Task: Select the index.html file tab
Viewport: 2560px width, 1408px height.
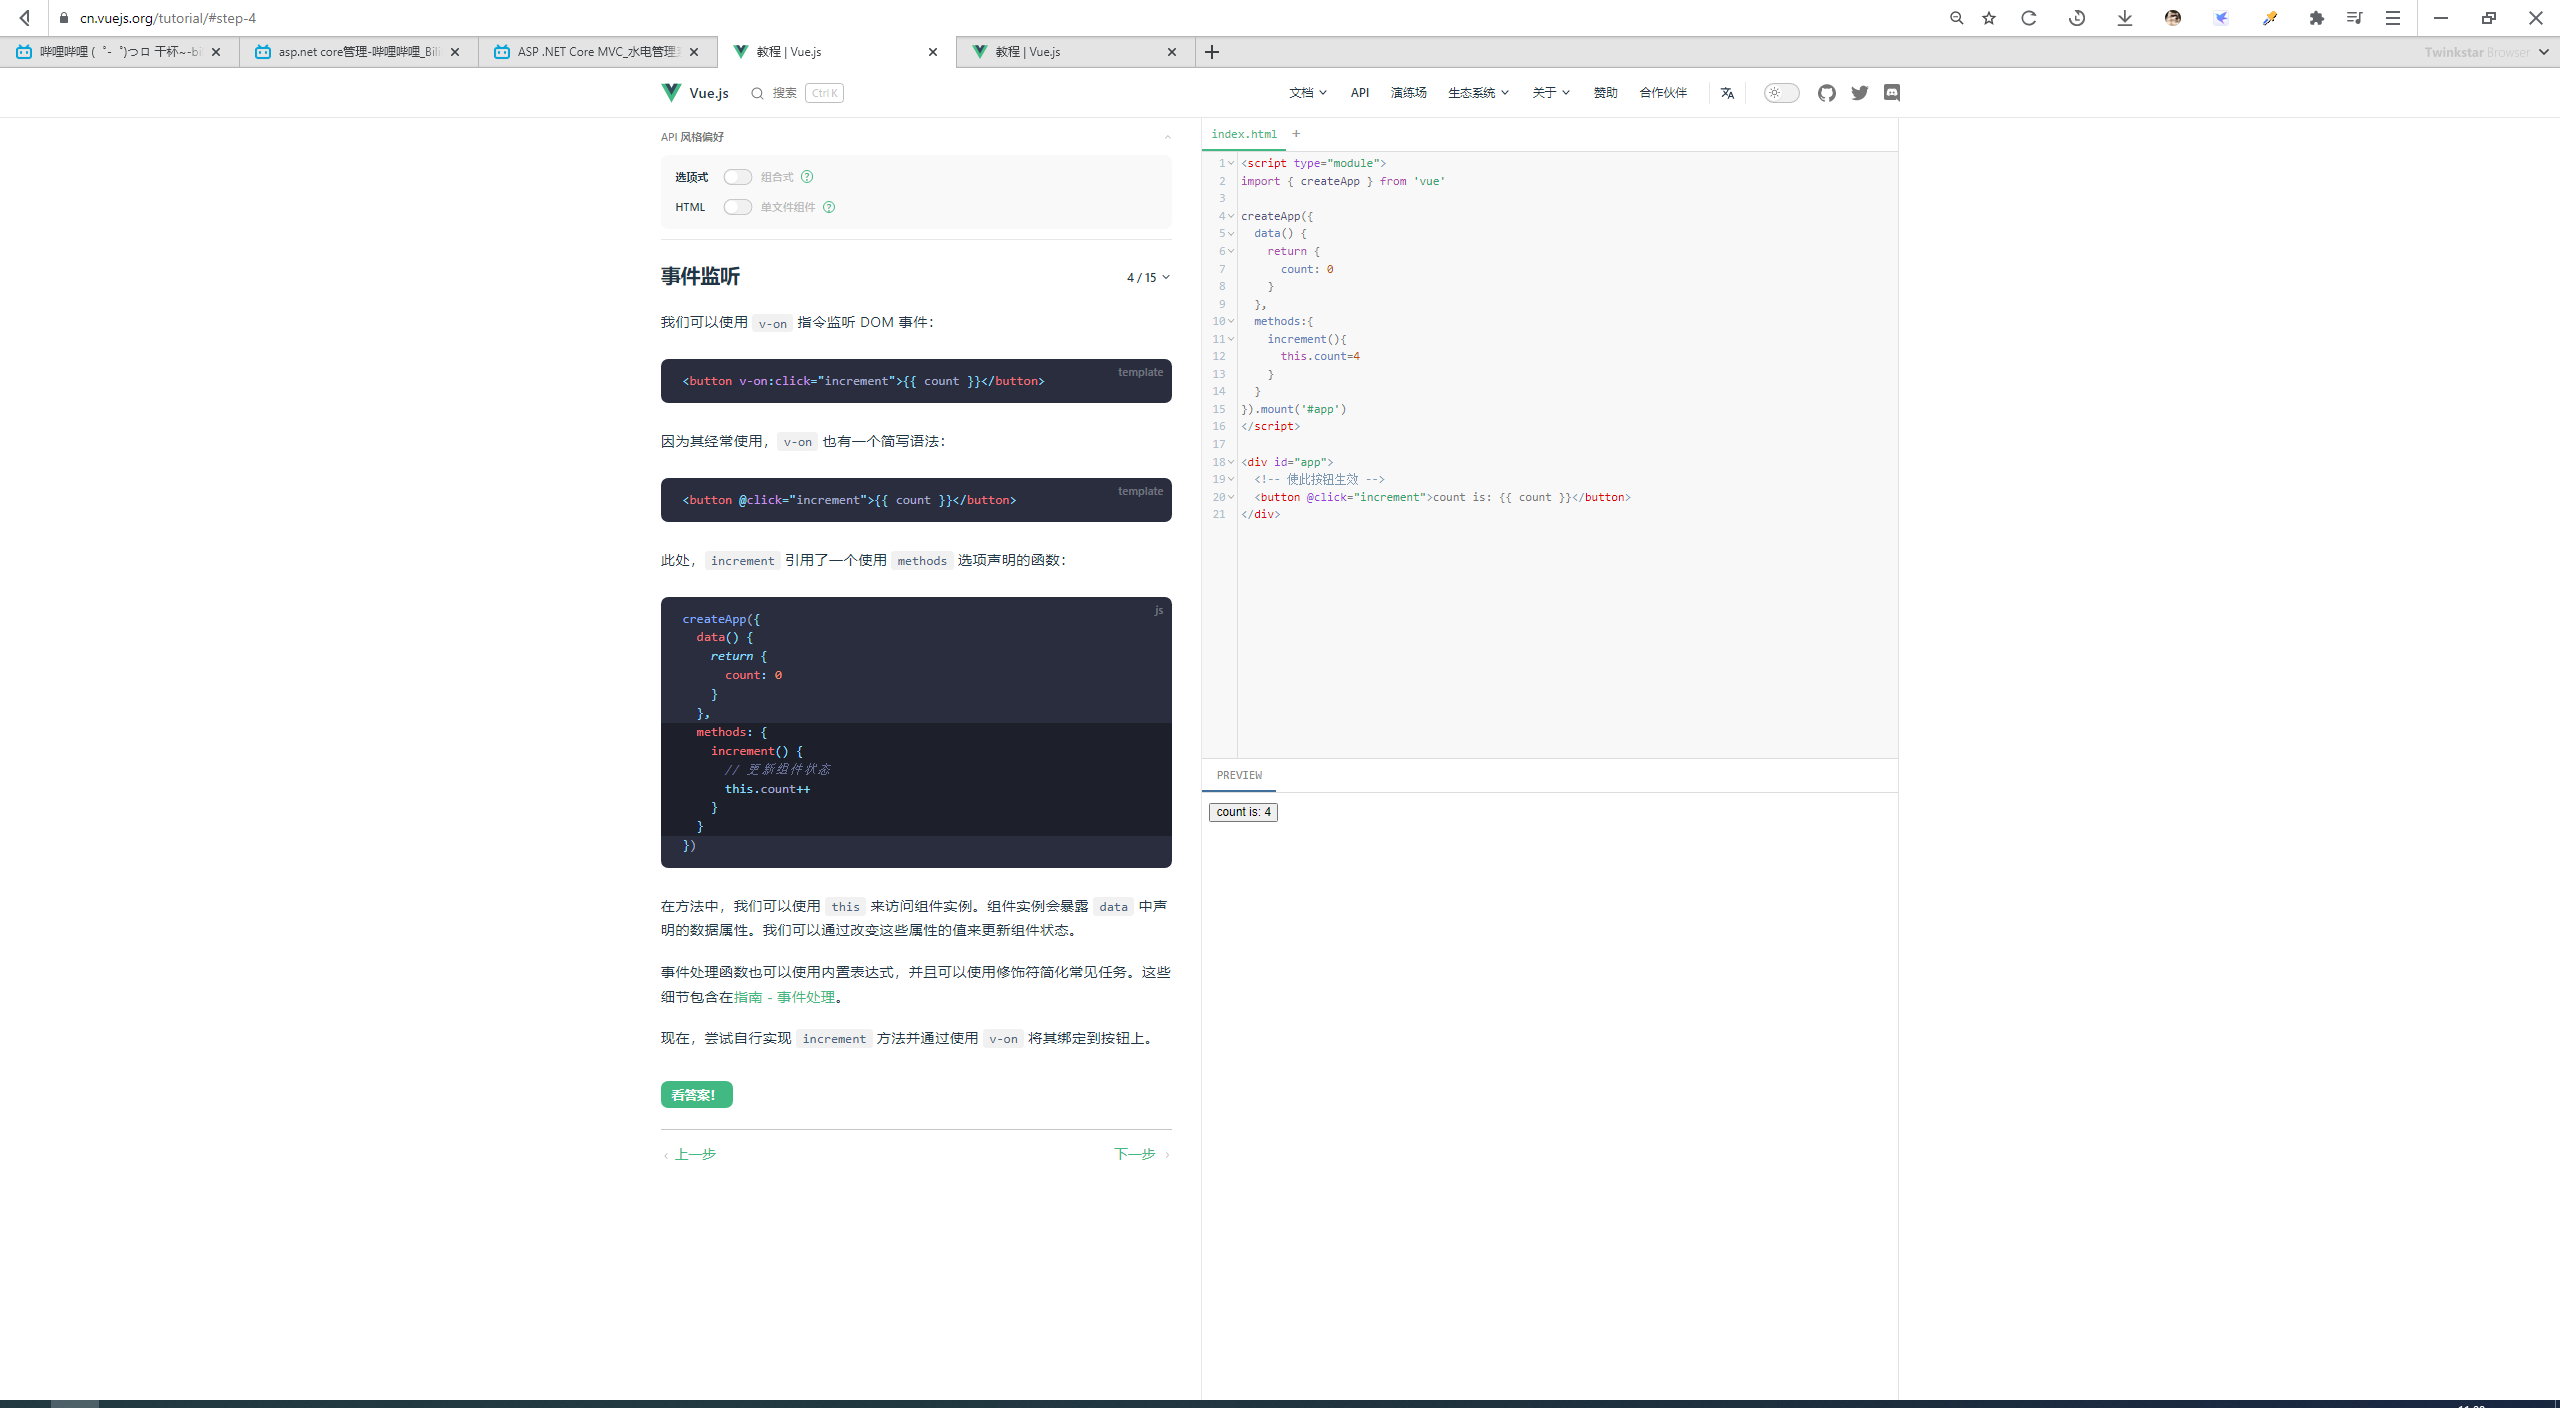Action: click(x=1244, y=134)
